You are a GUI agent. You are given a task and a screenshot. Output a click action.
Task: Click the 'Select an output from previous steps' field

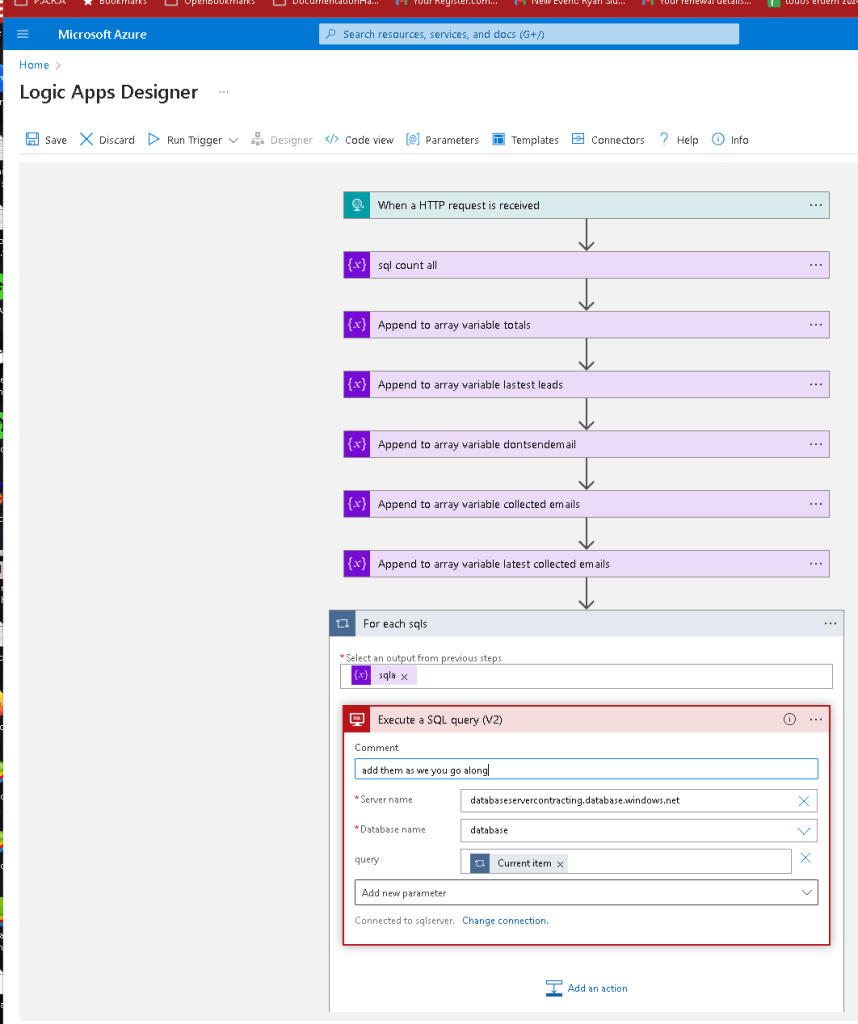pyautogui.click(x=586, y=676)
